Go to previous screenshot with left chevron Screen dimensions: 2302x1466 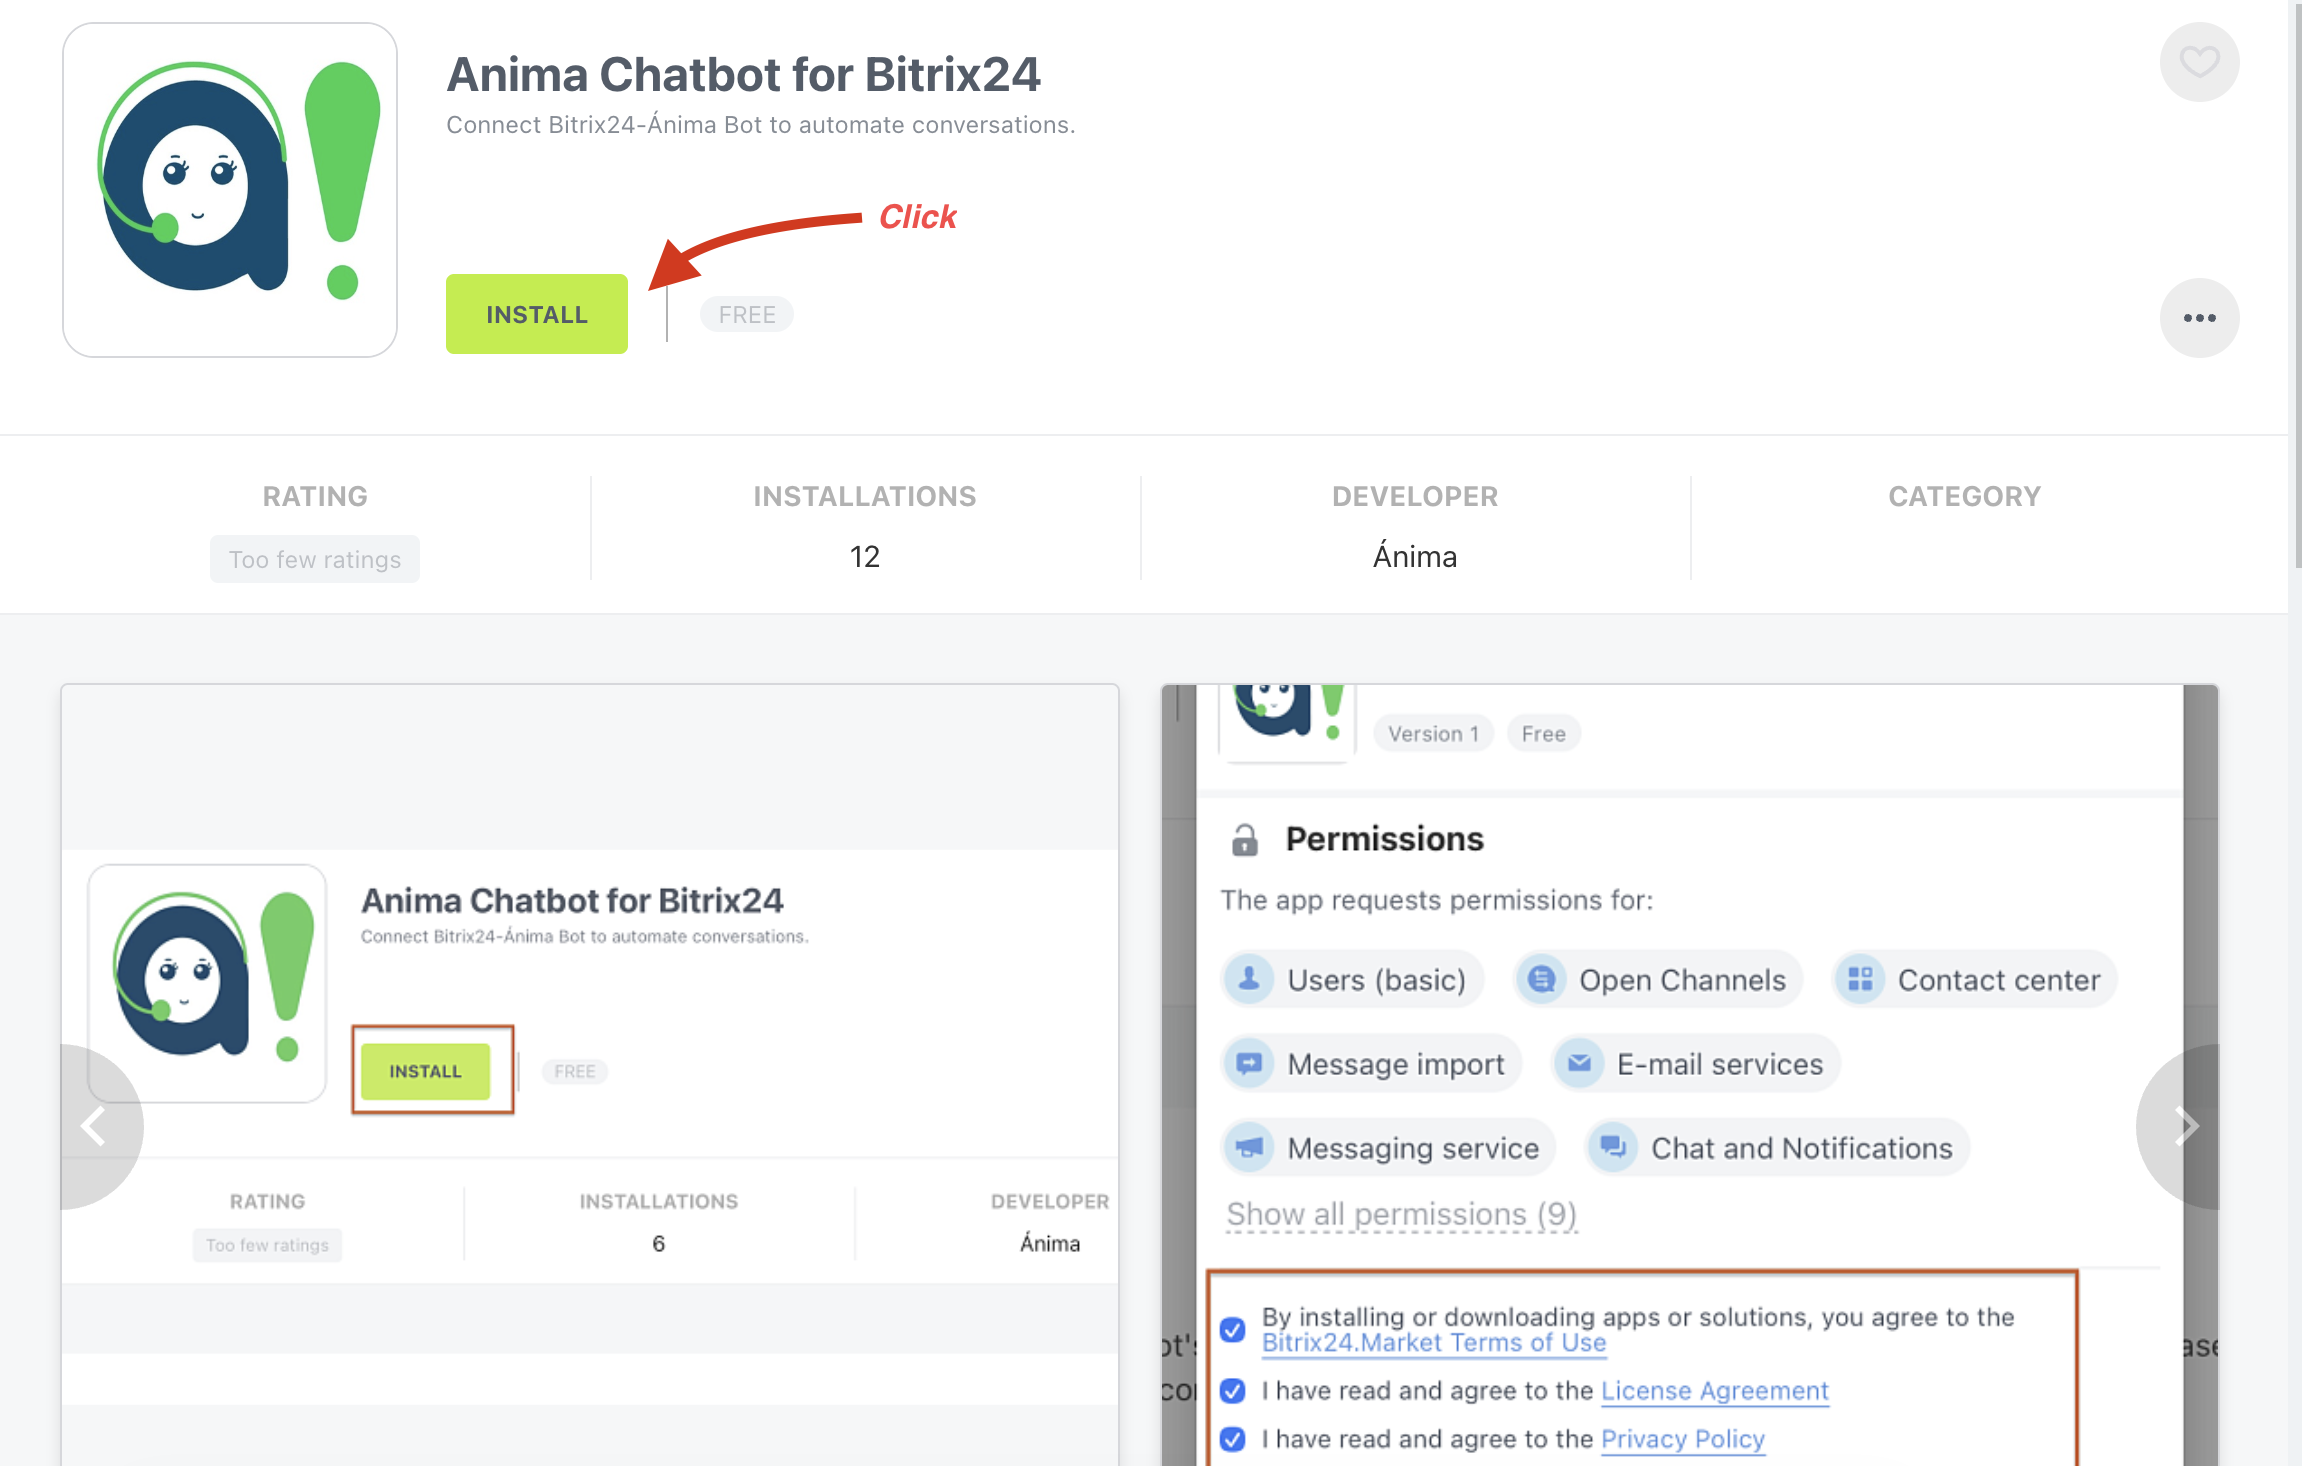click(x=94, y=1127)
